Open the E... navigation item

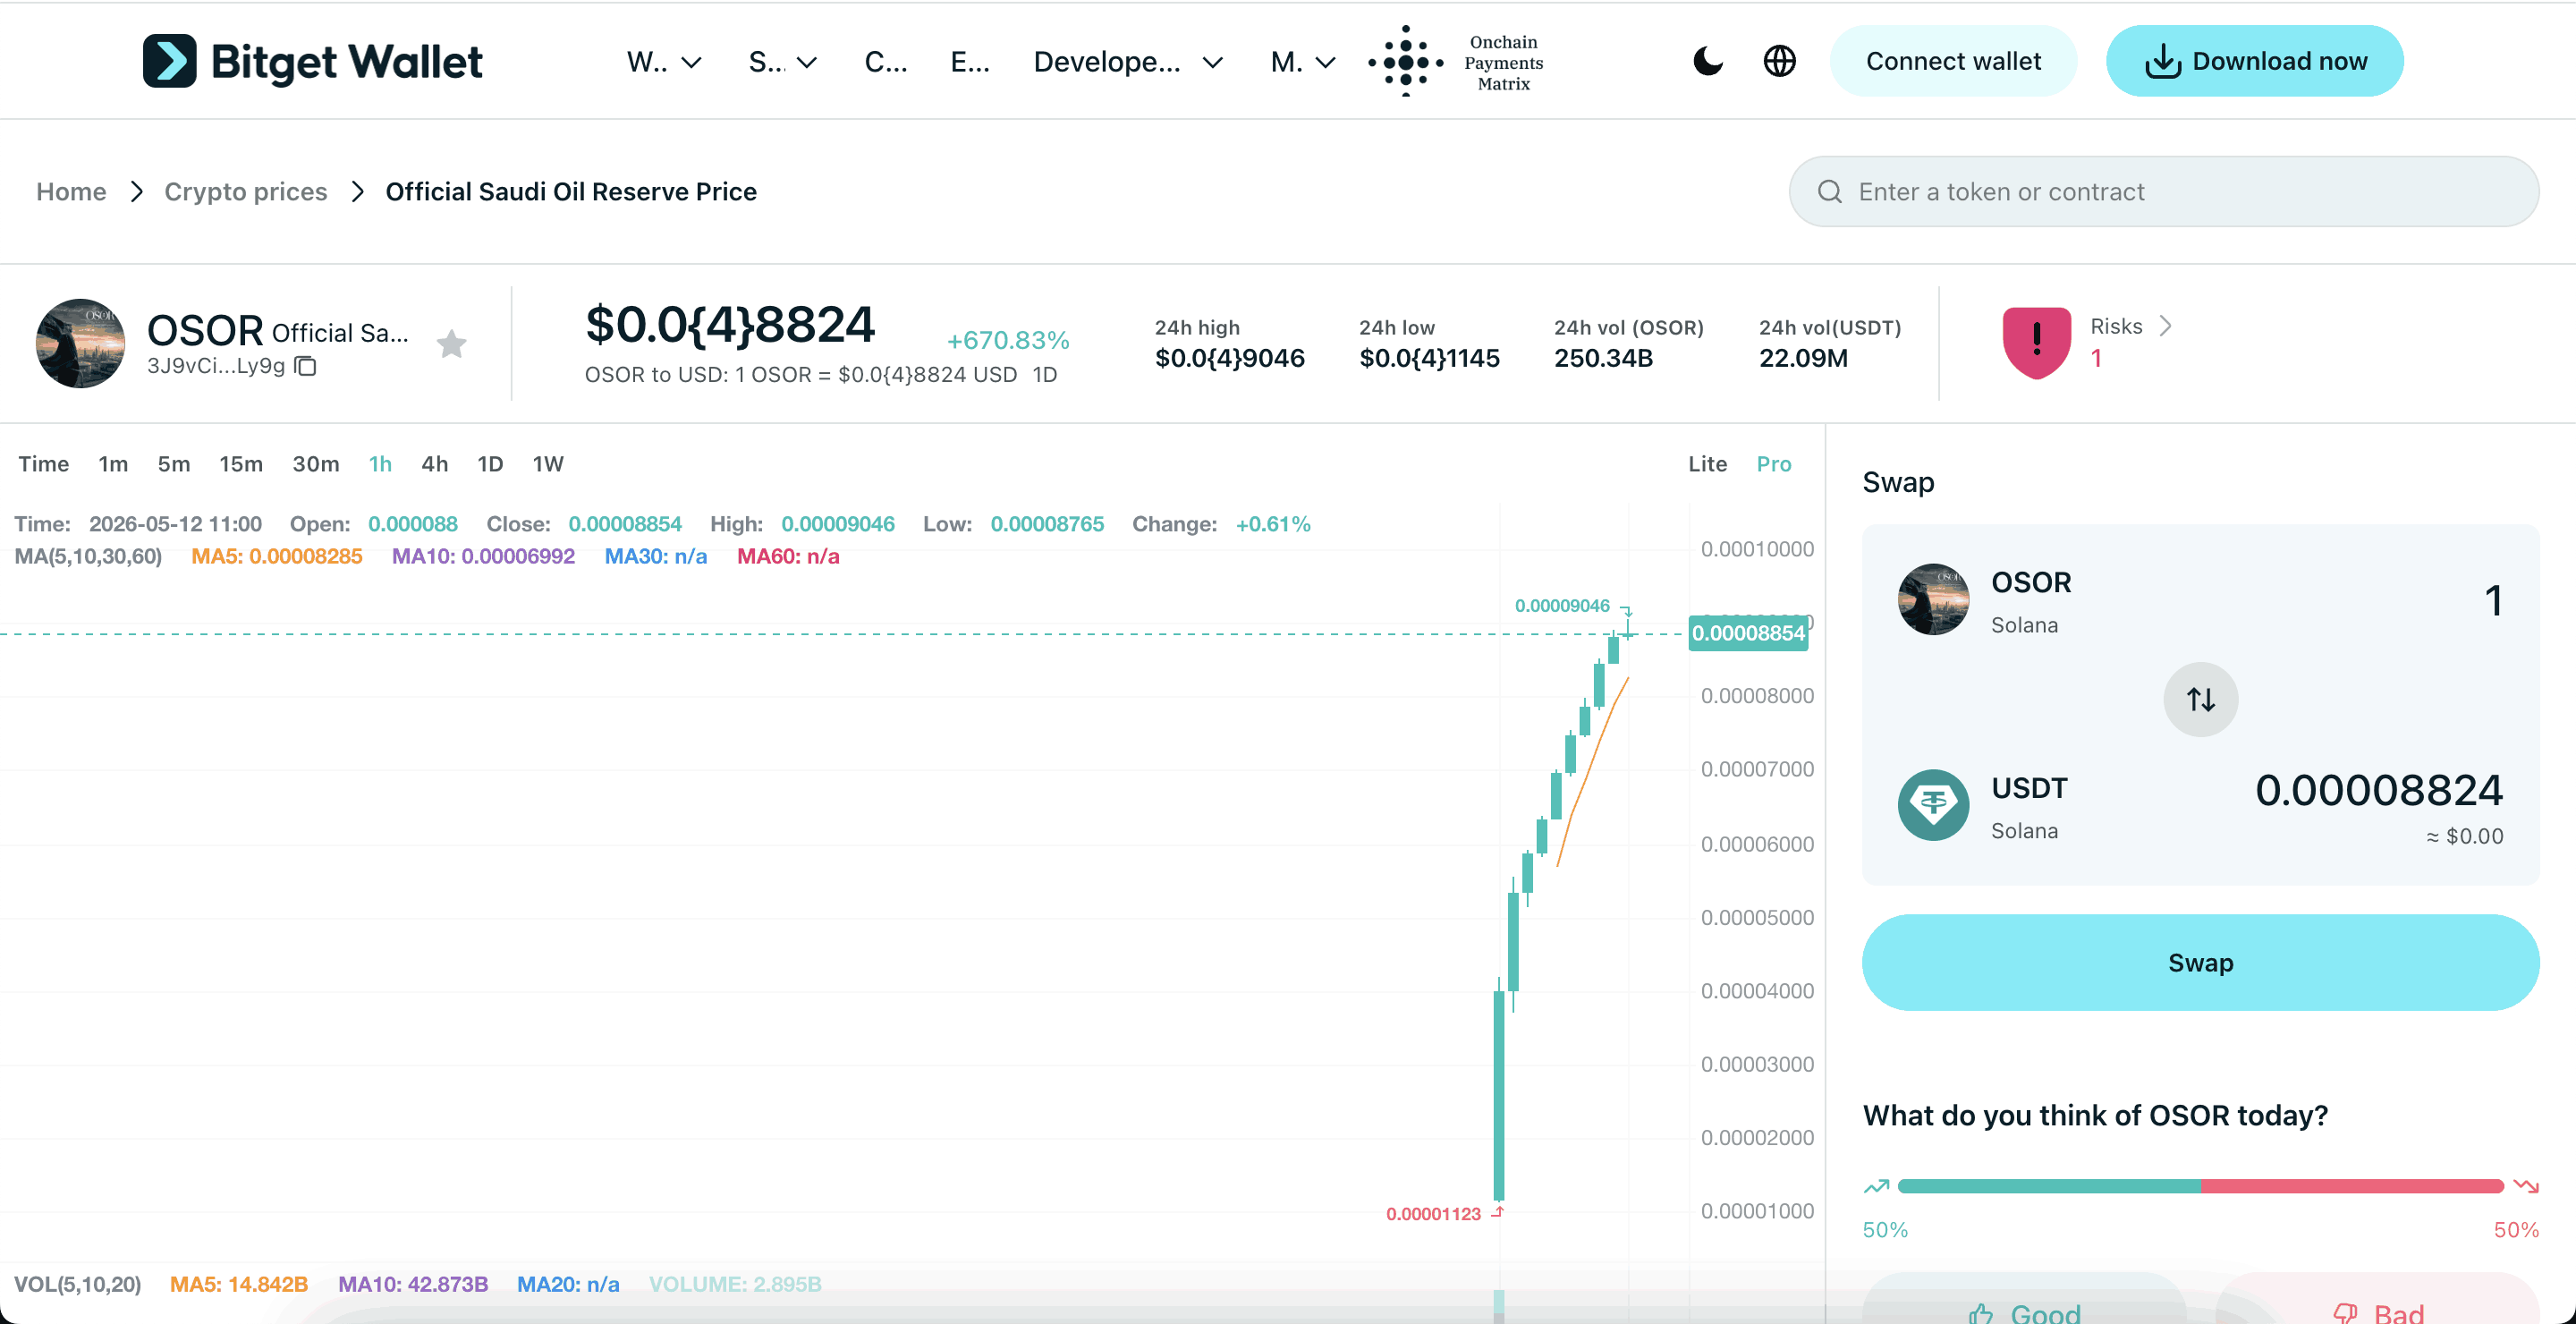click(x=970, y=62)
